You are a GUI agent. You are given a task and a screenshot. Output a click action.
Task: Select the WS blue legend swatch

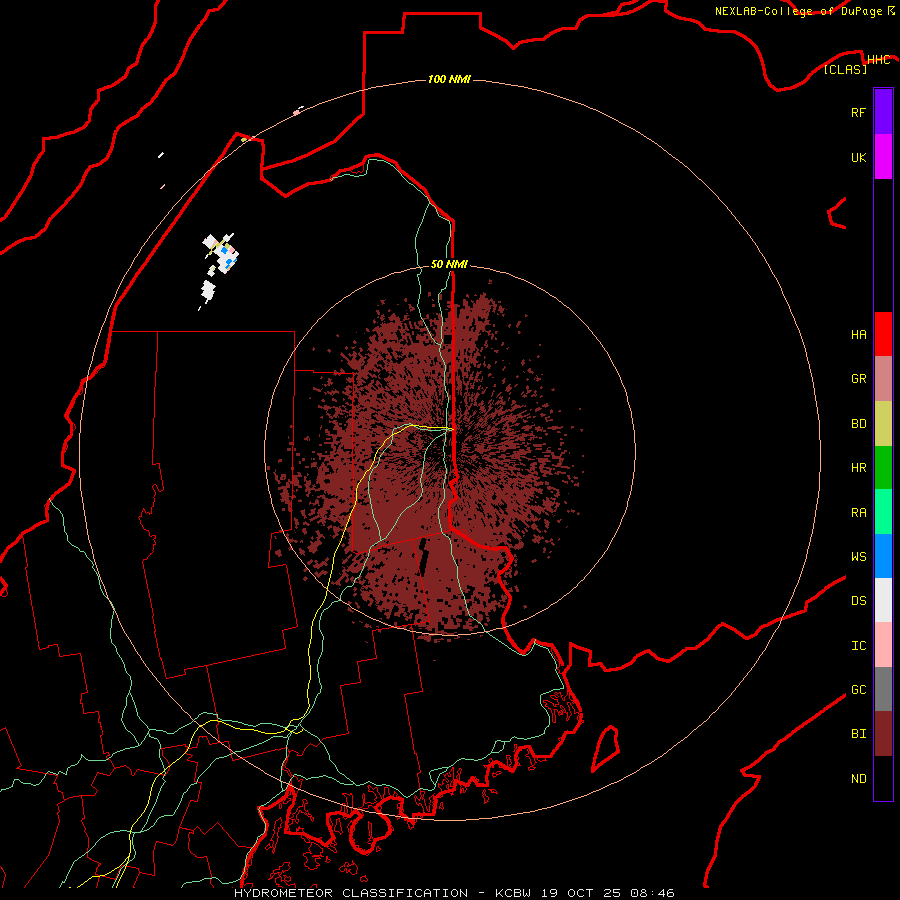883,556
